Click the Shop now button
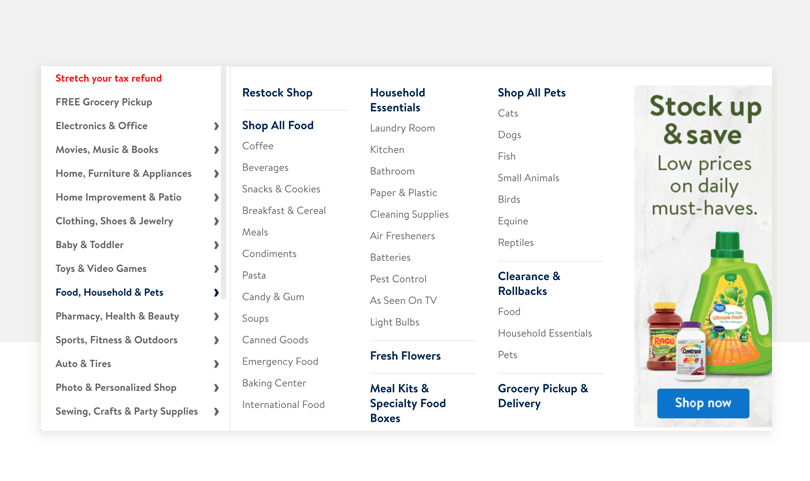 pos(703,403)
